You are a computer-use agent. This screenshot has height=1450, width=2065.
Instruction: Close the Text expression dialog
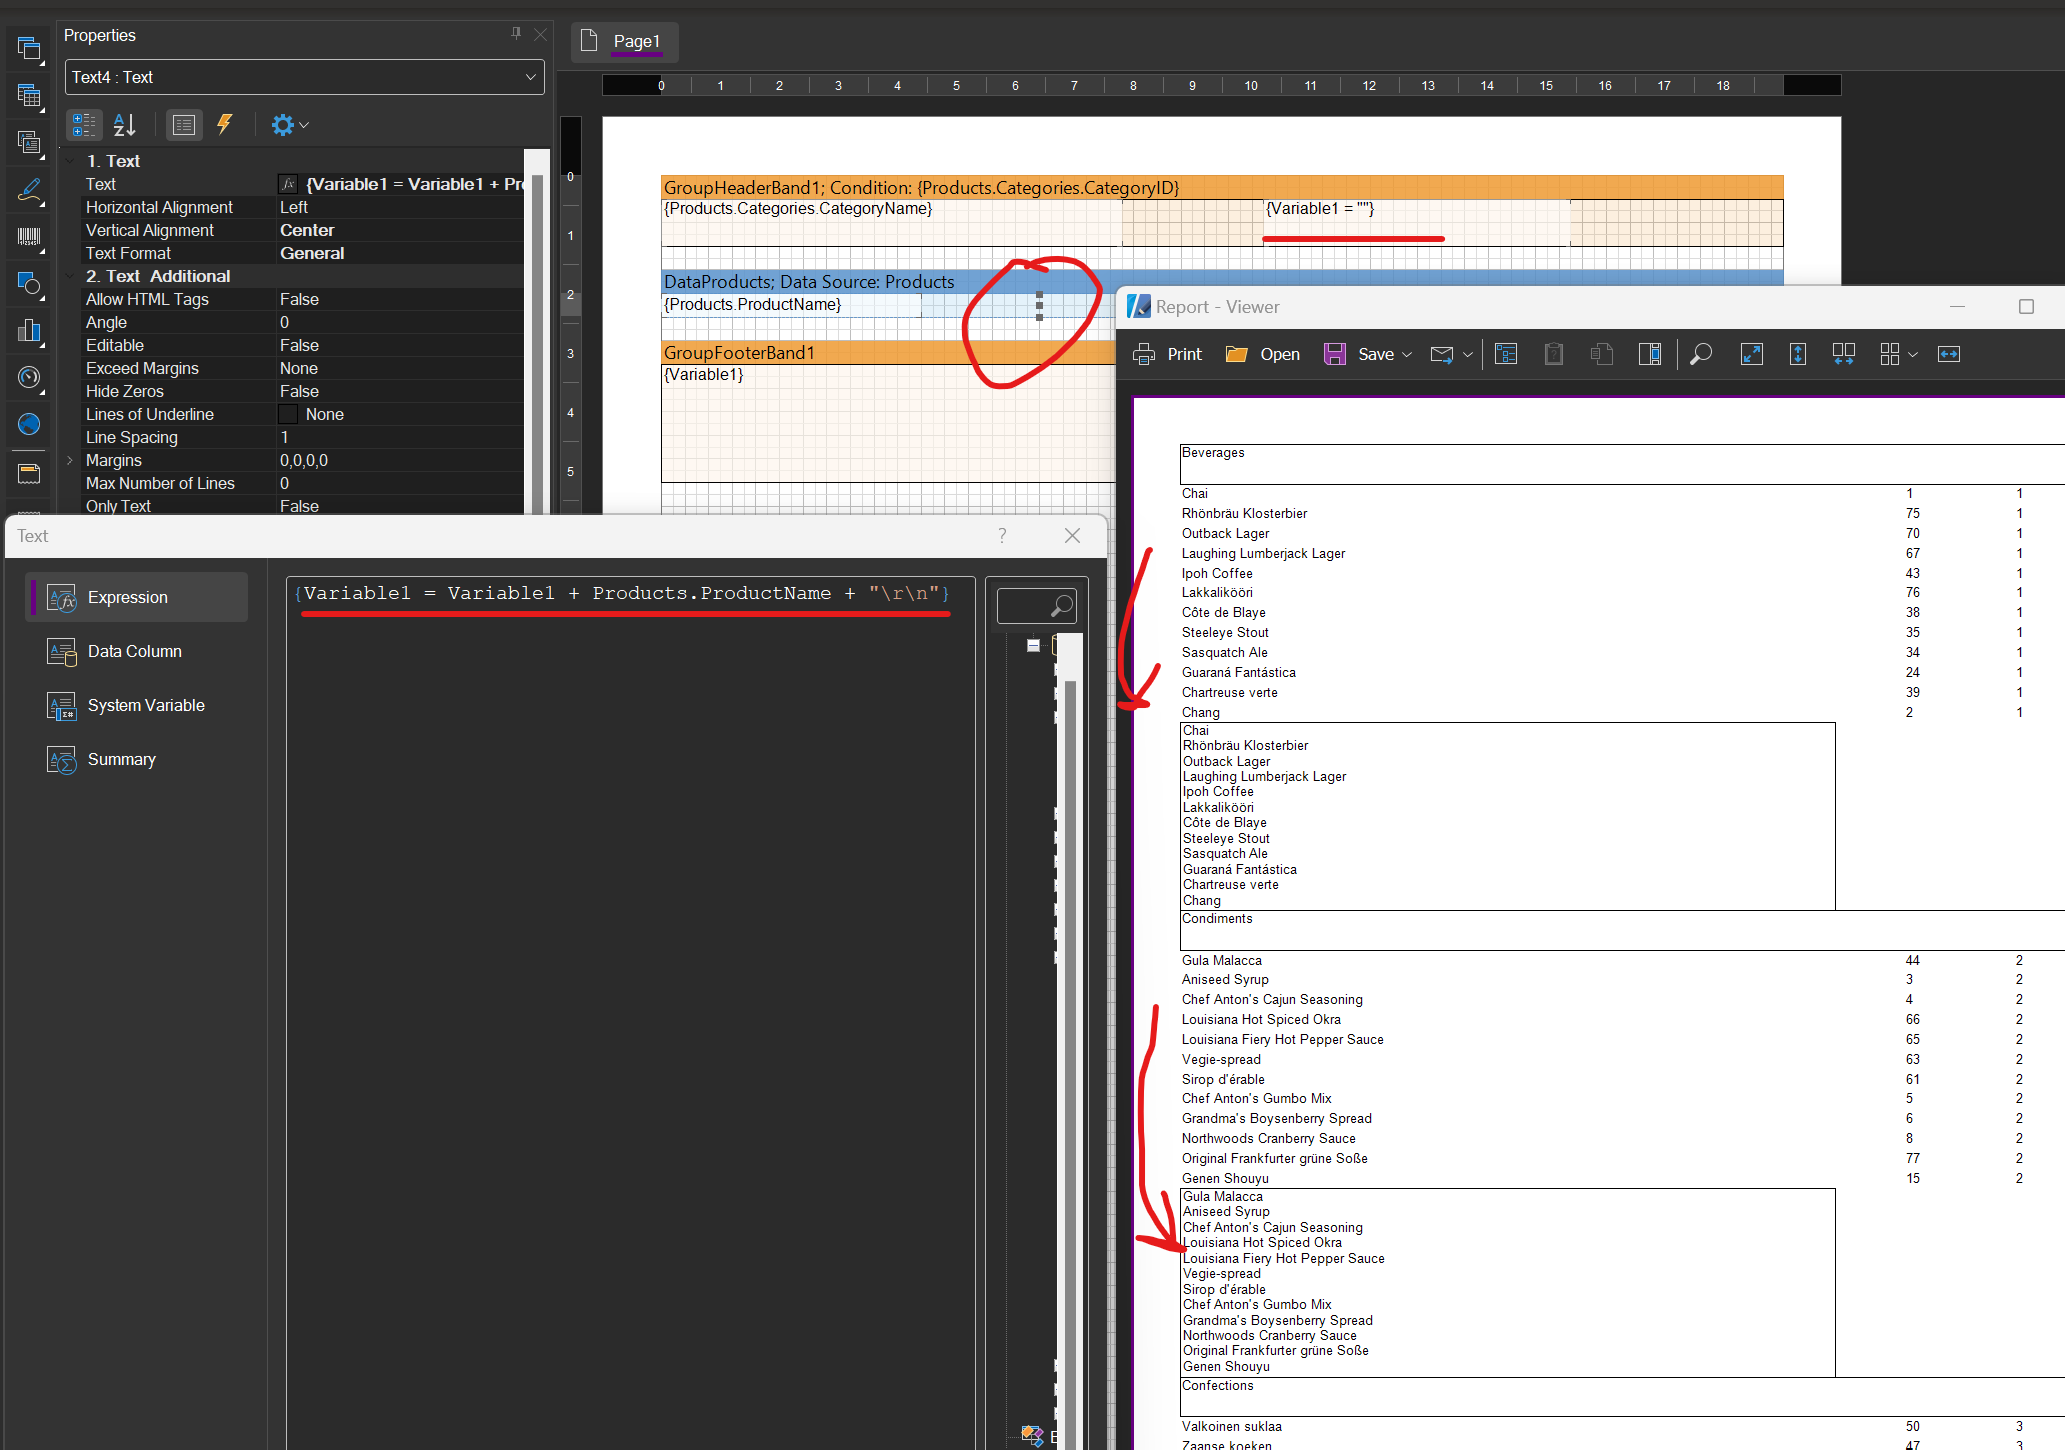pyautogui.click(x=1072, y=537)
